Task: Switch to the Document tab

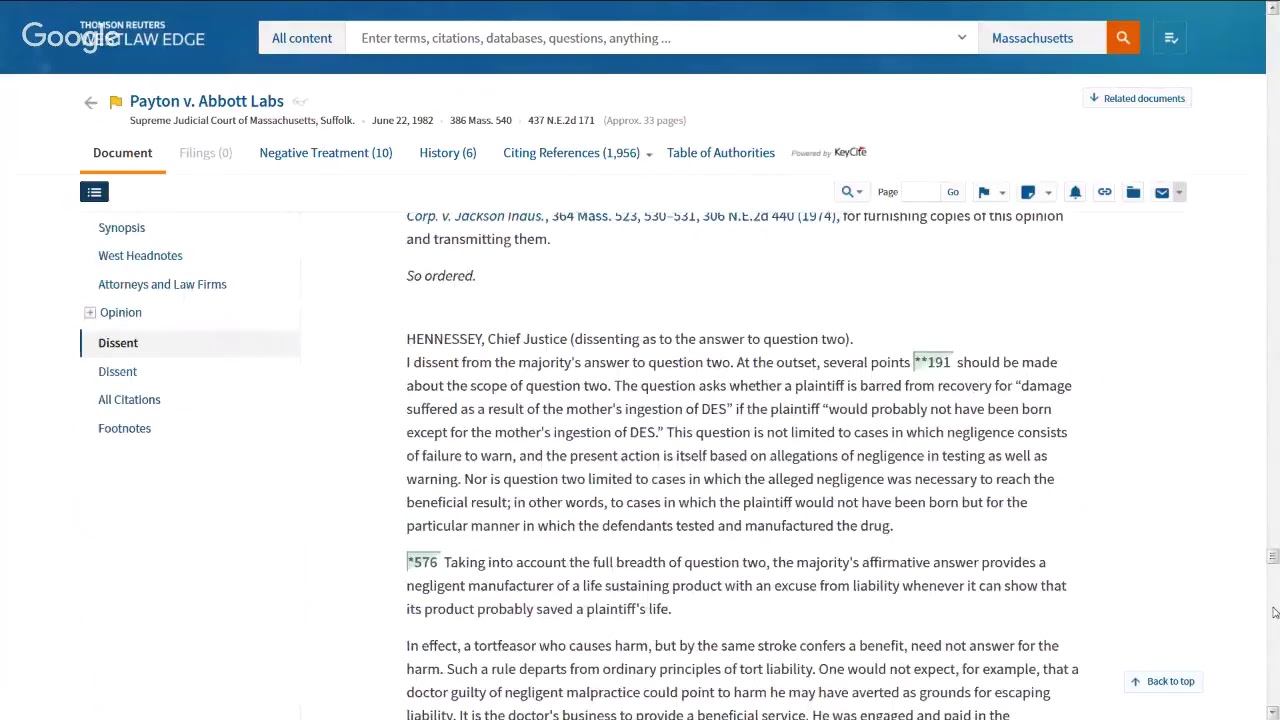Action: [x=122, y=153]
